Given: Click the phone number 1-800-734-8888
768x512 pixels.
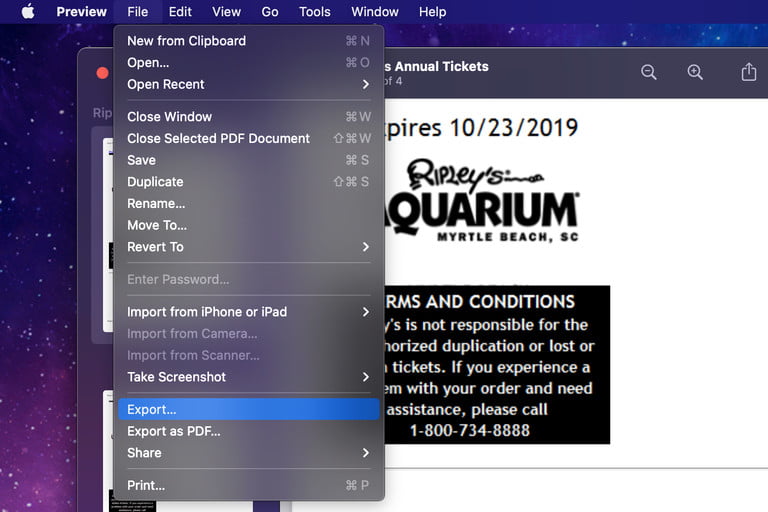Looking at the screenshot, I should click(470, 430).
